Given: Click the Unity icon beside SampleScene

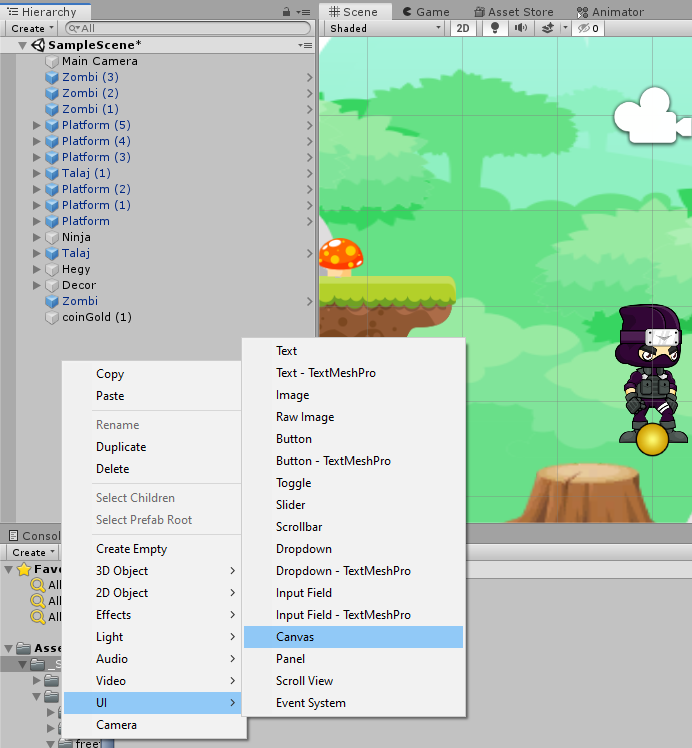Looking at the screenshot, I should coord(38,45).
